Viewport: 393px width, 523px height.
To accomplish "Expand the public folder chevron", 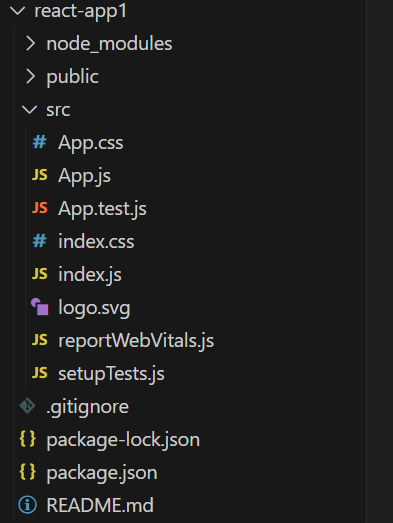I will (x=30, y=77).
